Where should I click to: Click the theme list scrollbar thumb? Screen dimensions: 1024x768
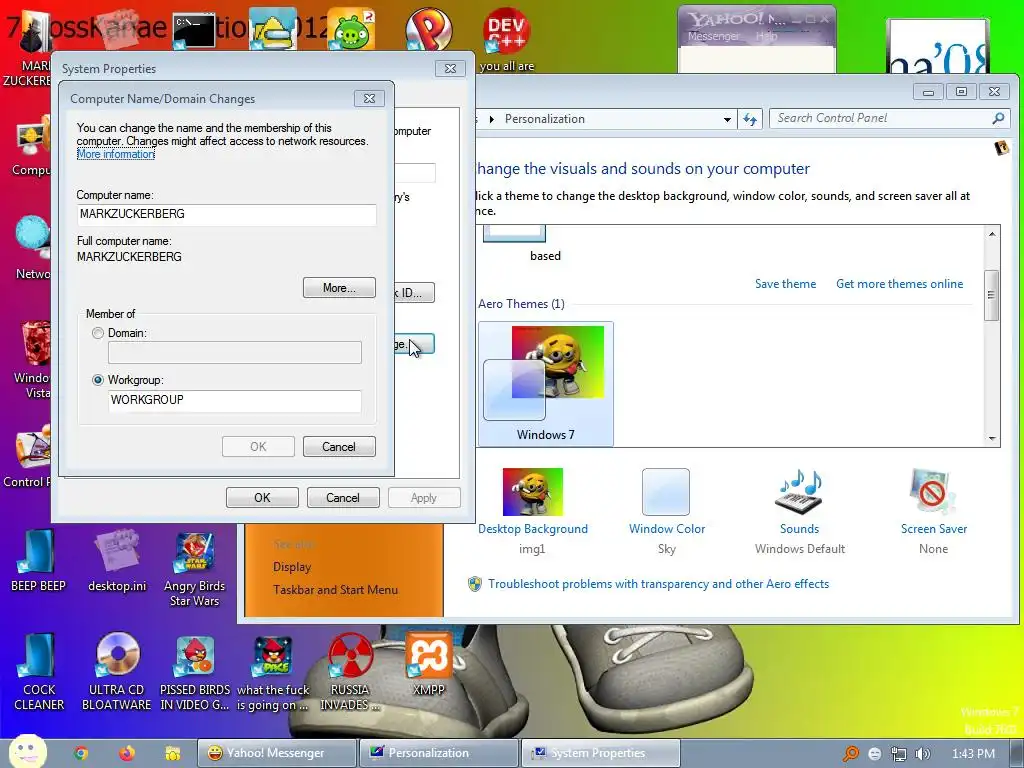tap(991, 295)
